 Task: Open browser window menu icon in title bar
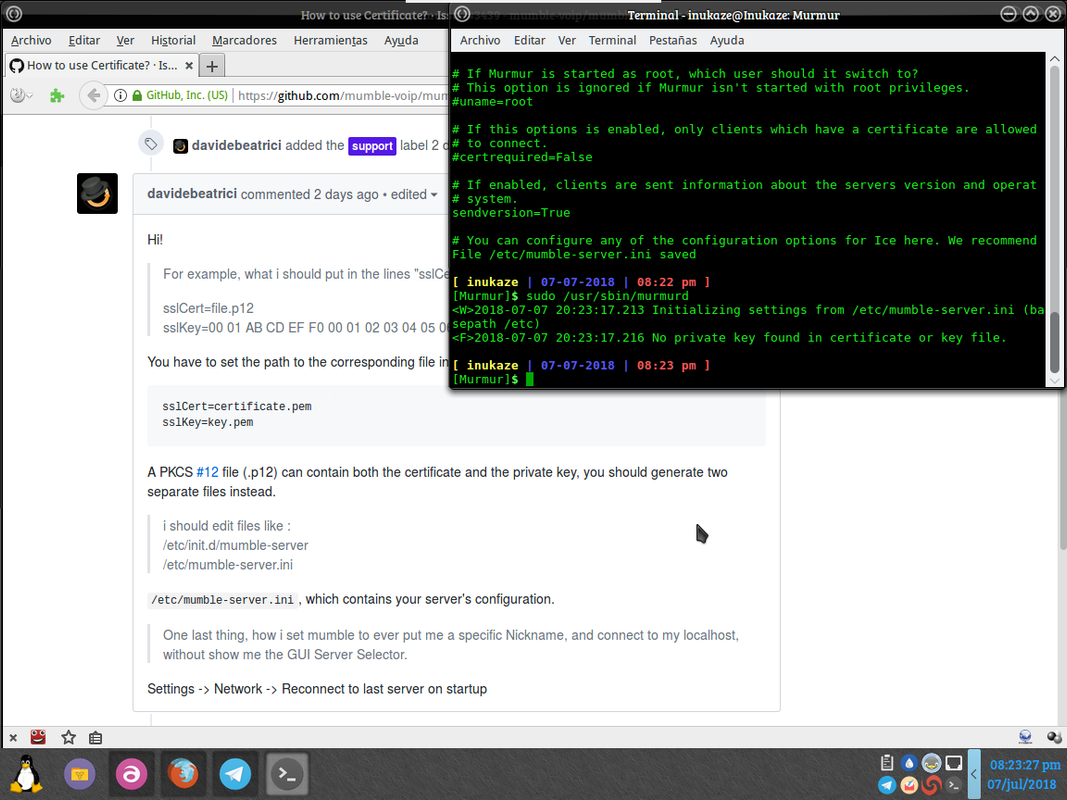point(14,14)
